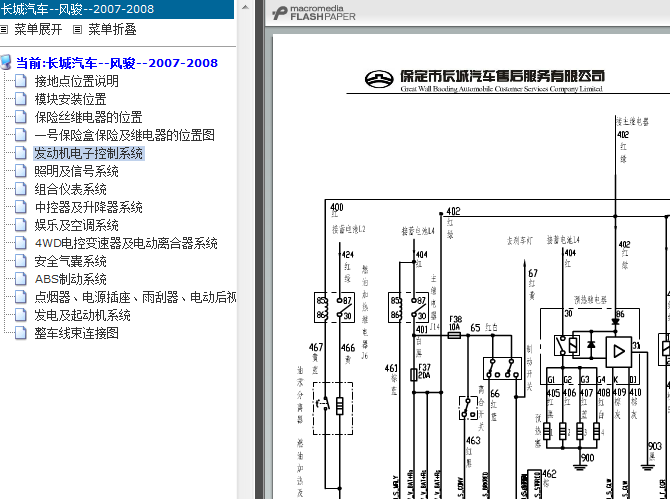This screenshot has width=670, height=499.
Task: Open 组合仪表系统 entry
Action: (71, 189)
